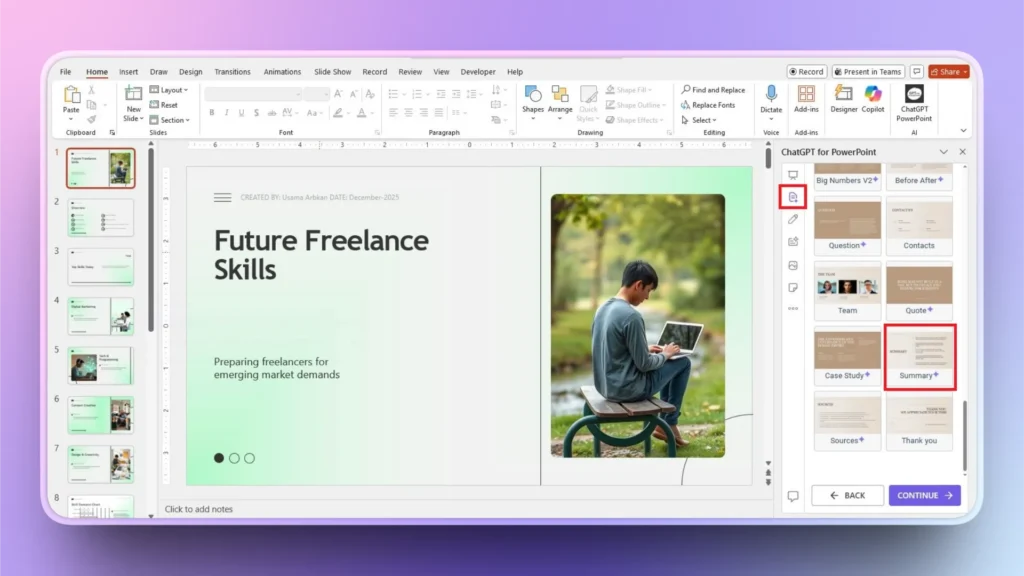Toggle bold formatting
The width and height of the screenshot is (1024, 576).
coord(211,112)
